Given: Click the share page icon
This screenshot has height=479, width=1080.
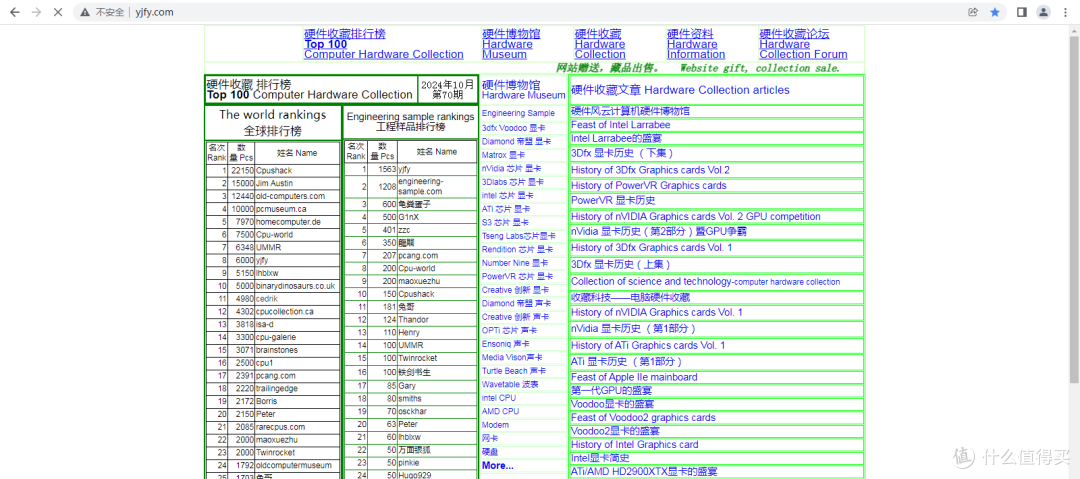Looking at the screenshot, I should (973, 12).
